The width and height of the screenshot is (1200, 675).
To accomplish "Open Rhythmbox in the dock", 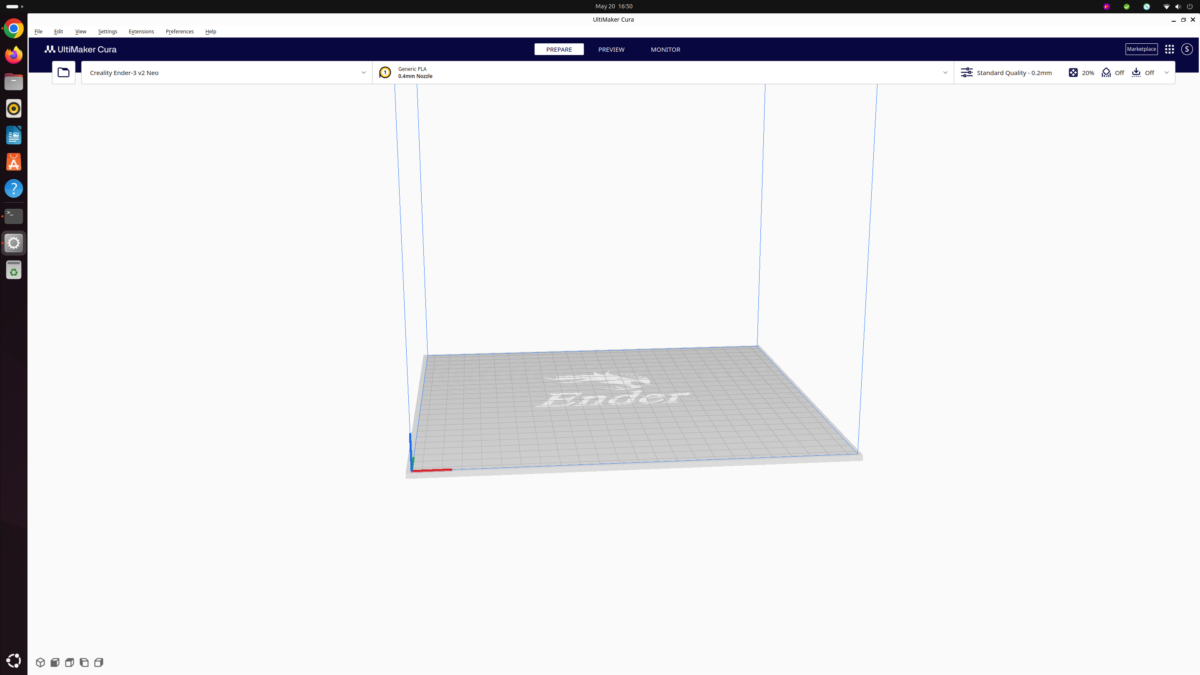I will point(14,108).
